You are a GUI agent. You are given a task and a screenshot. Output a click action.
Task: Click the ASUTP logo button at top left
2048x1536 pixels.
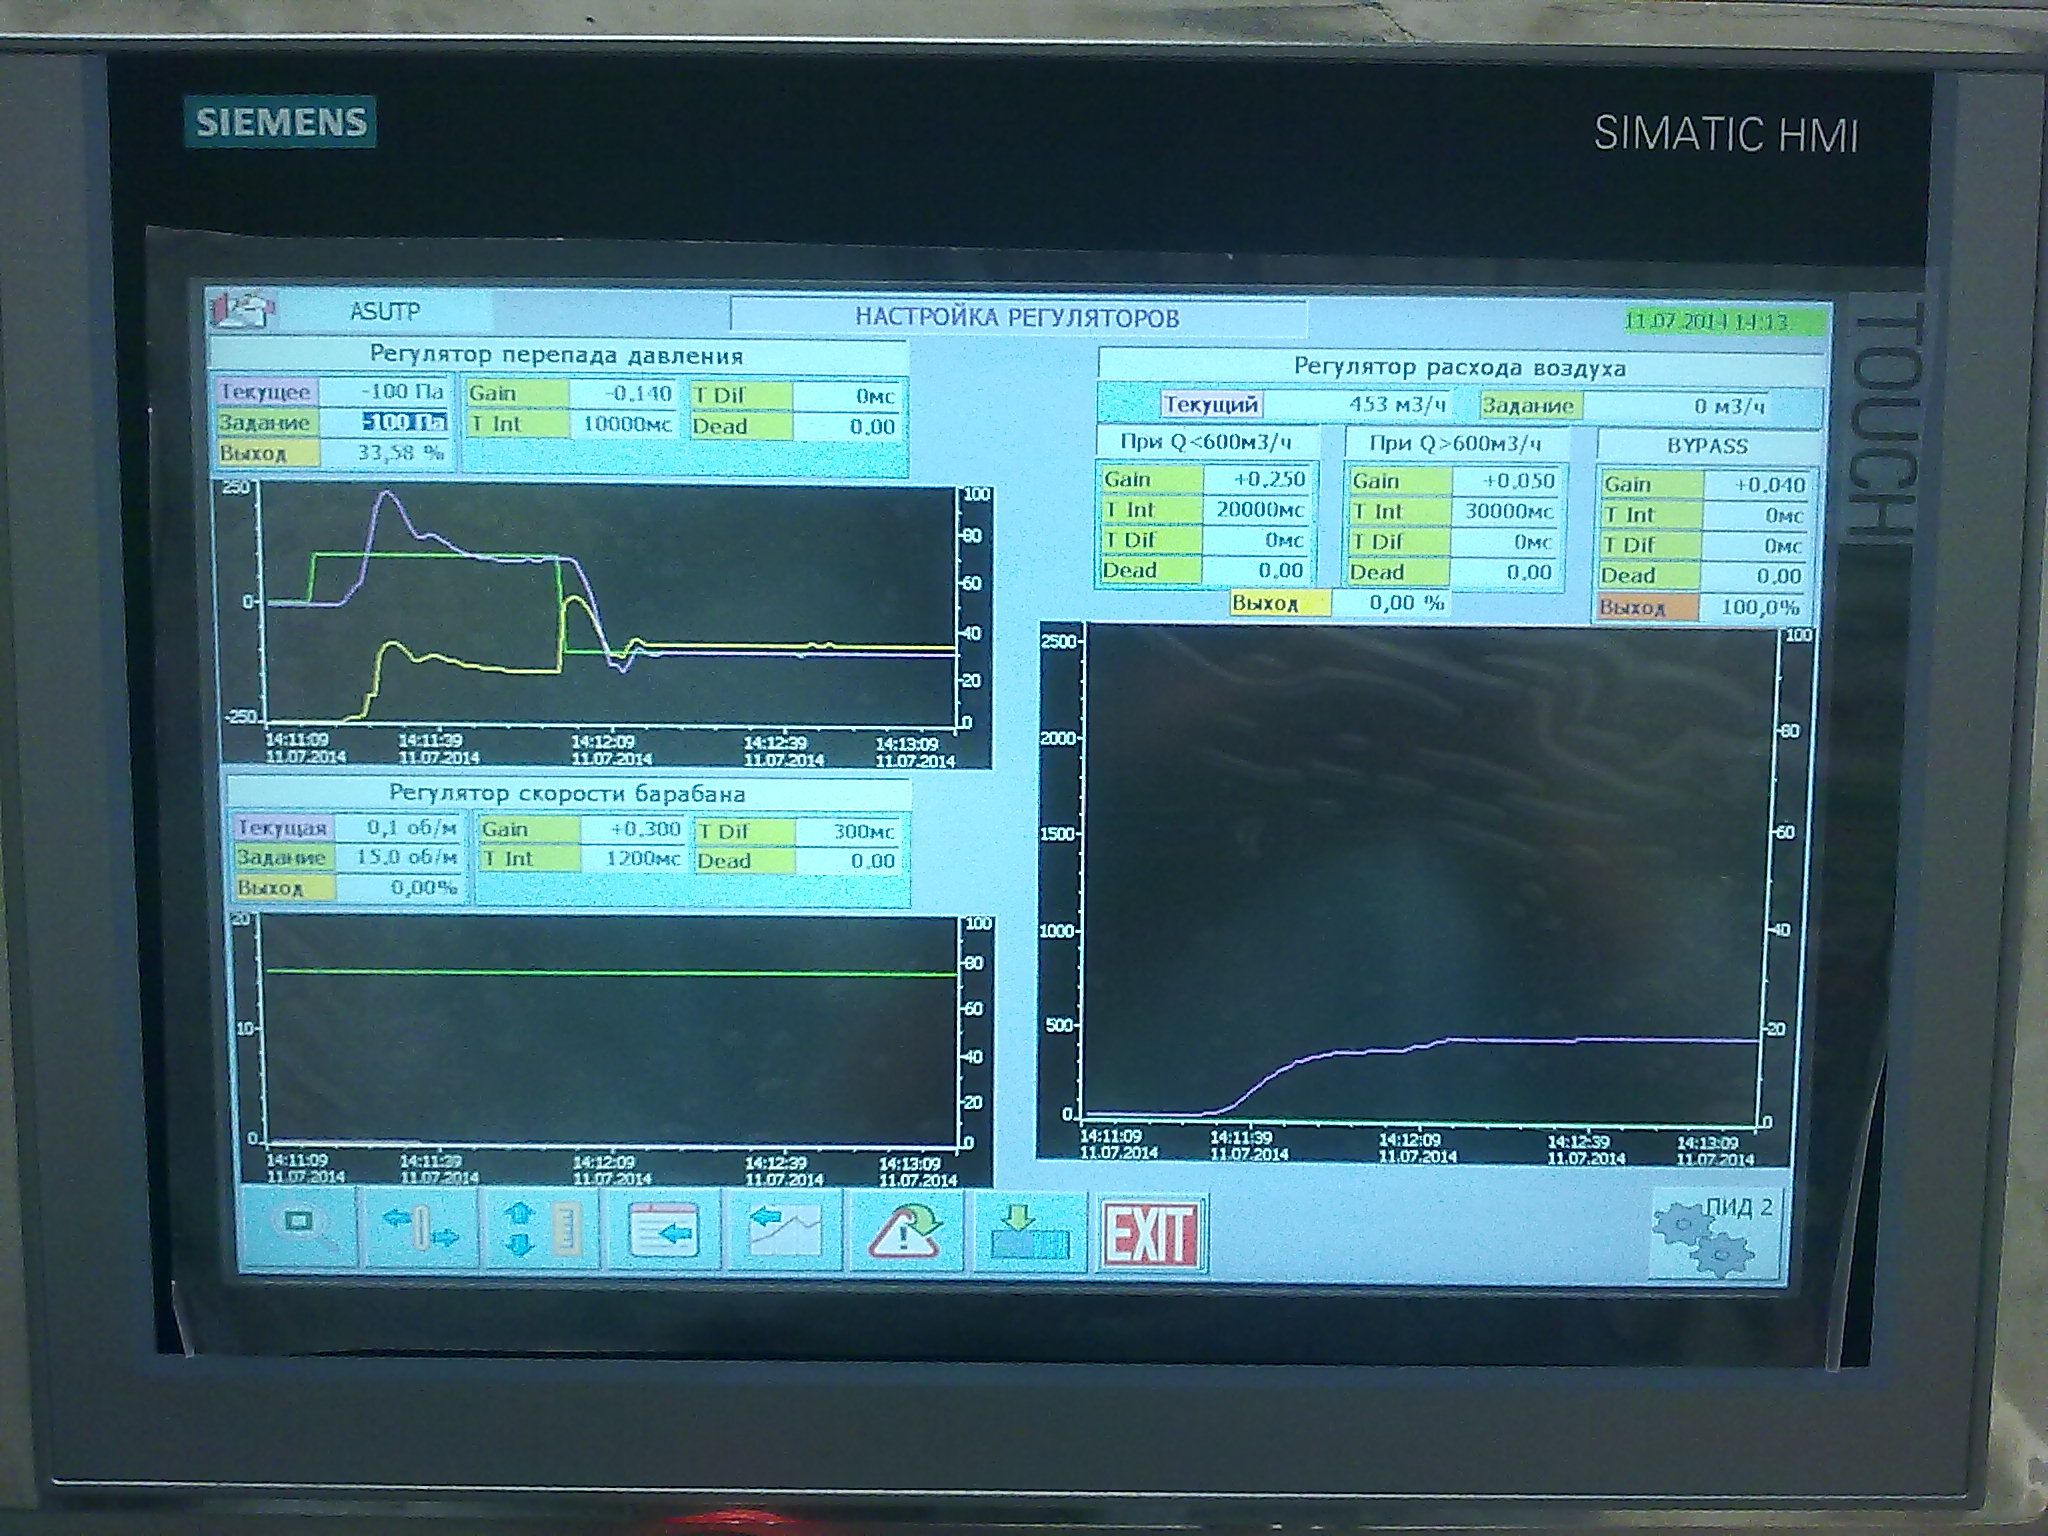[x=242, y=310]
